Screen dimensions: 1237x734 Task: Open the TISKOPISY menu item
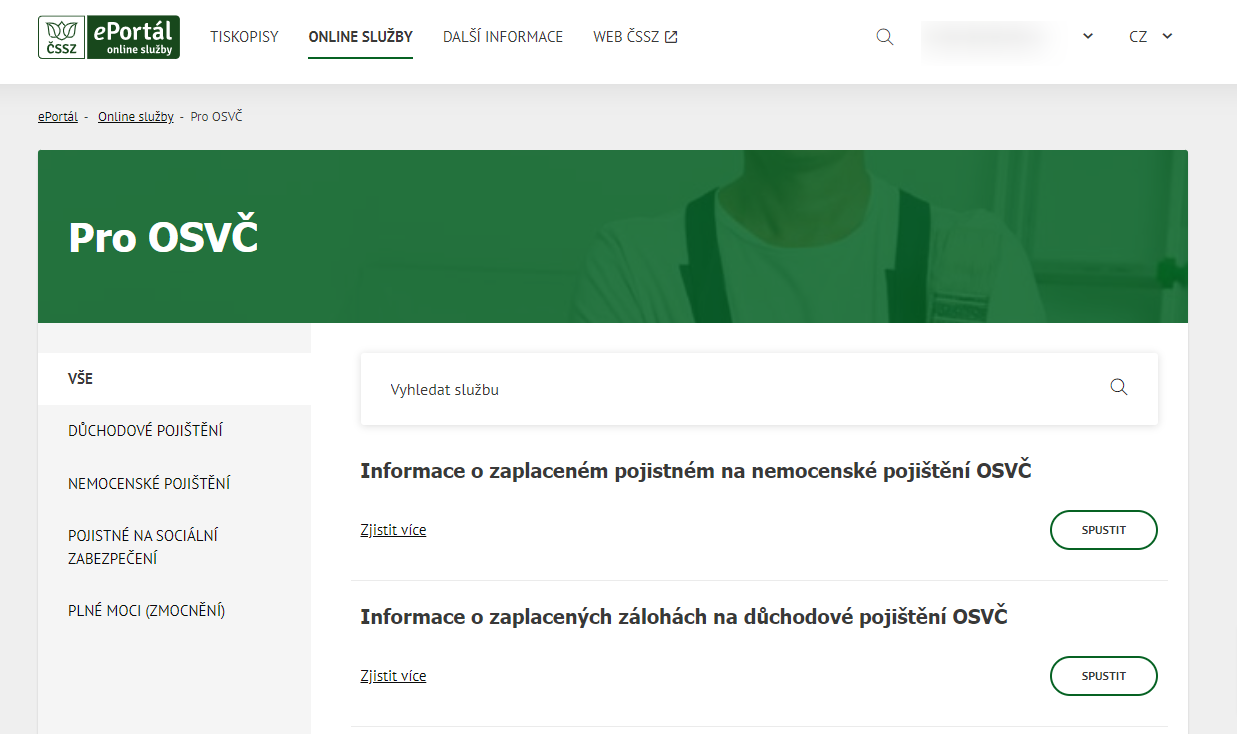[244, 37]
